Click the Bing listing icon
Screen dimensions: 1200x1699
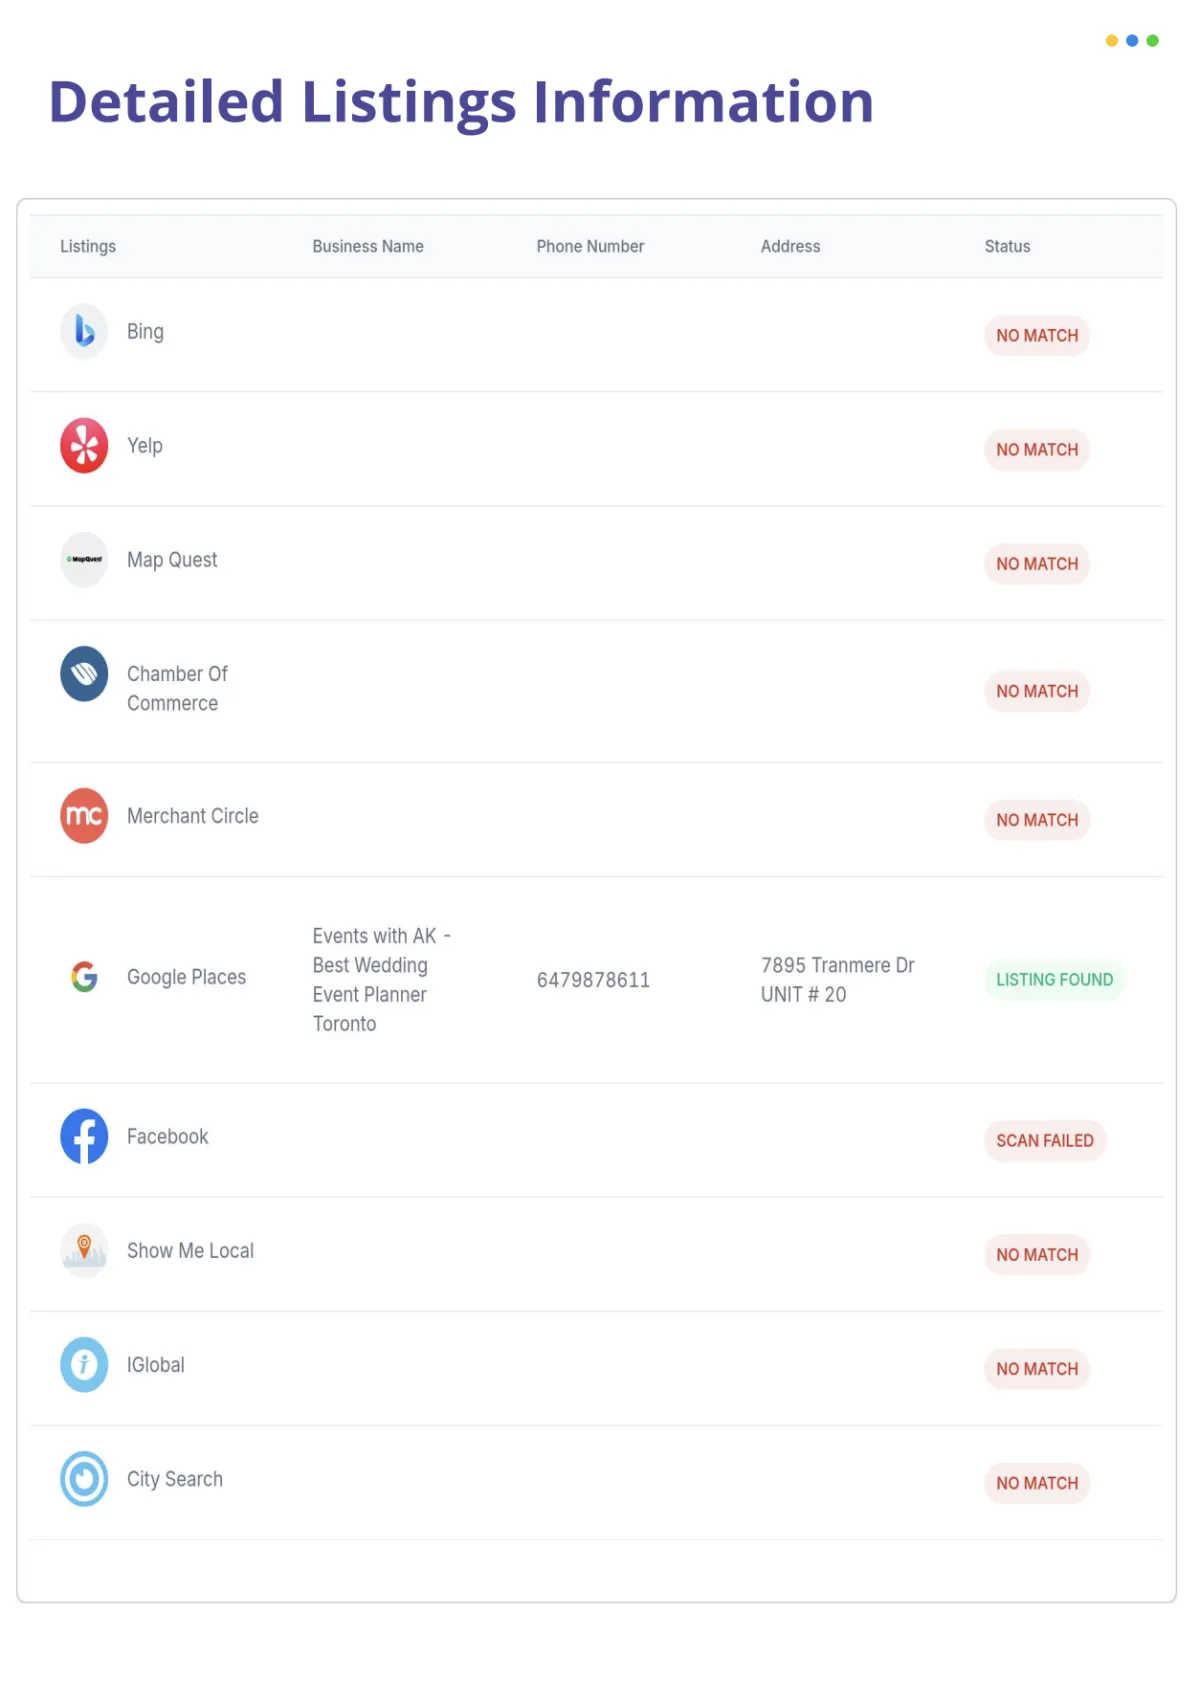tap(84, 331)
